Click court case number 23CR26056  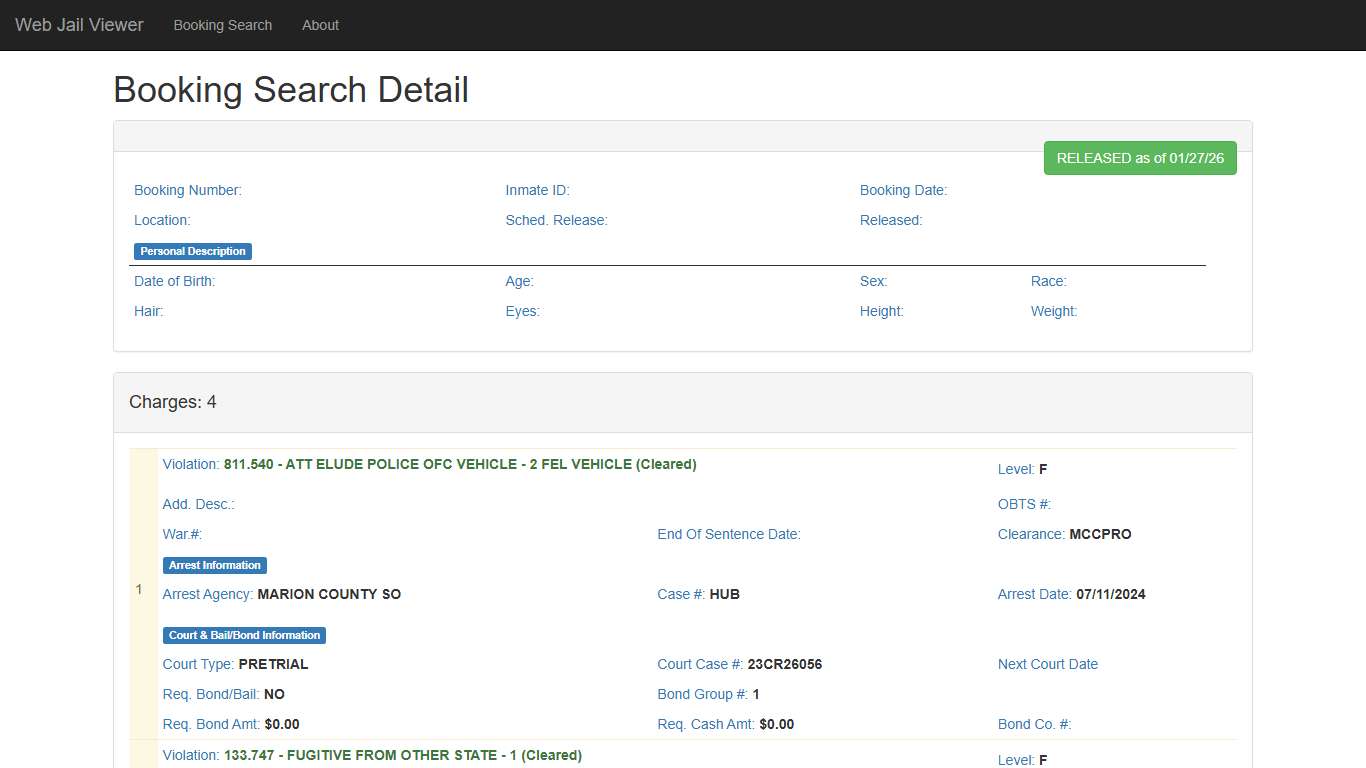pos(784,664)
